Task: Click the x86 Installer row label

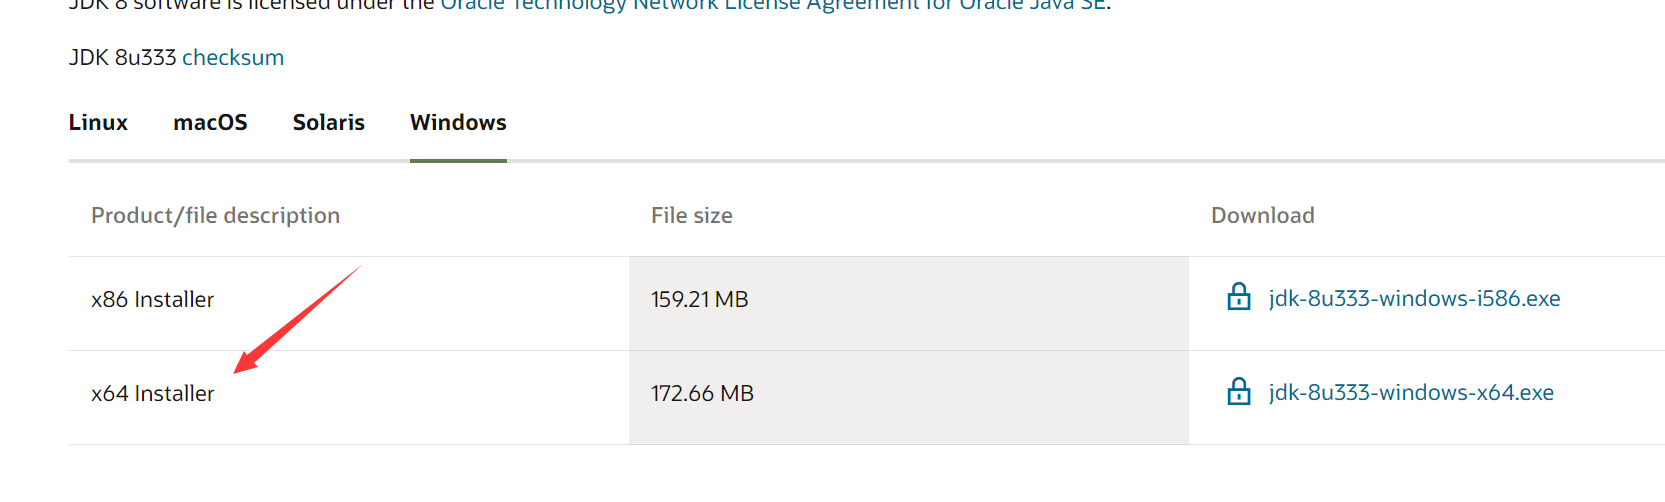Action: point(153,300)
